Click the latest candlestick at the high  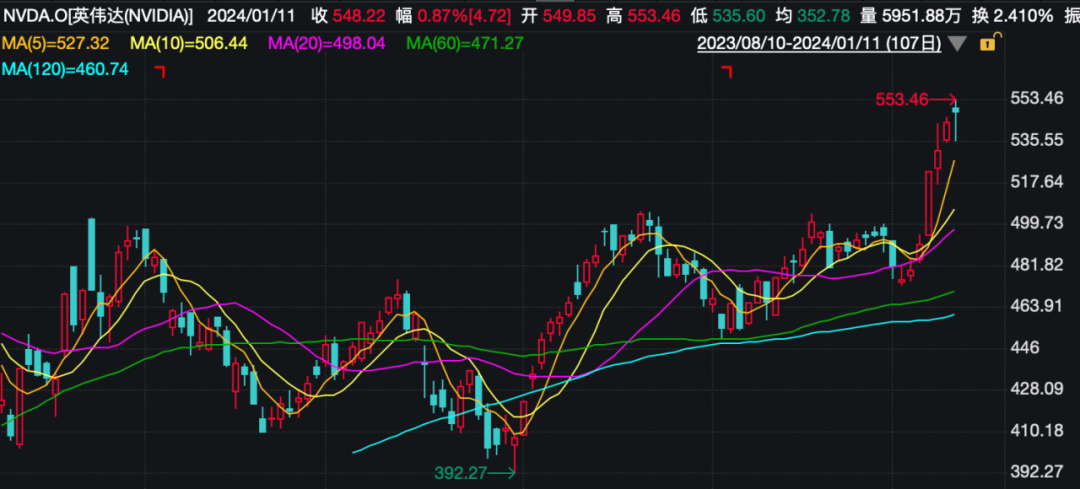point(956,118)
